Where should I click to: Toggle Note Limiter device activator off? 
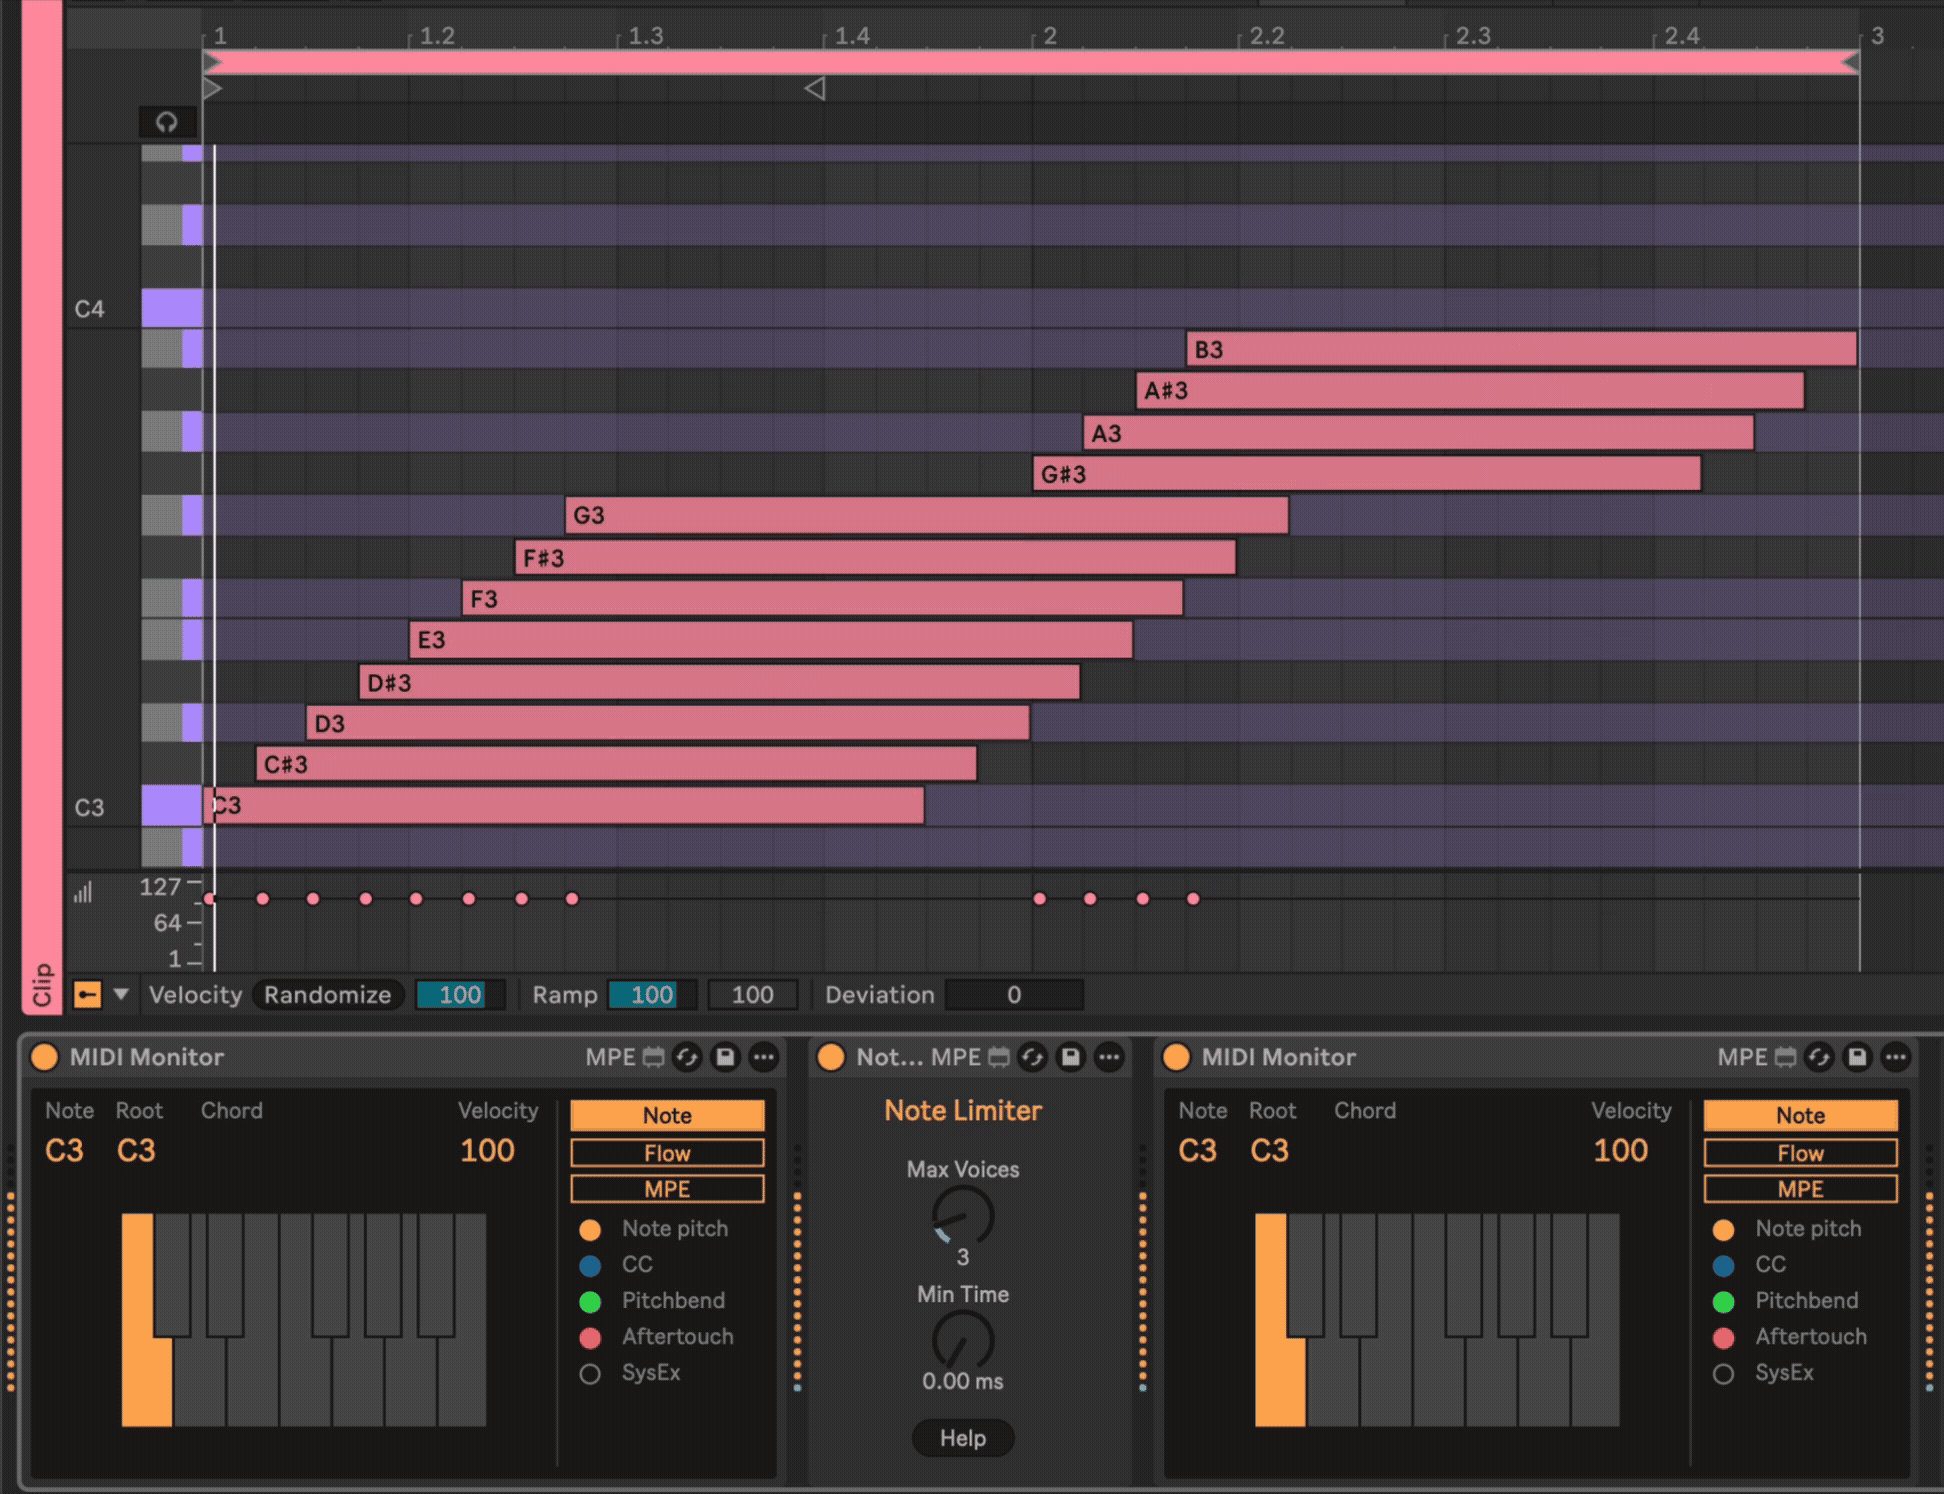(831, 1057)
